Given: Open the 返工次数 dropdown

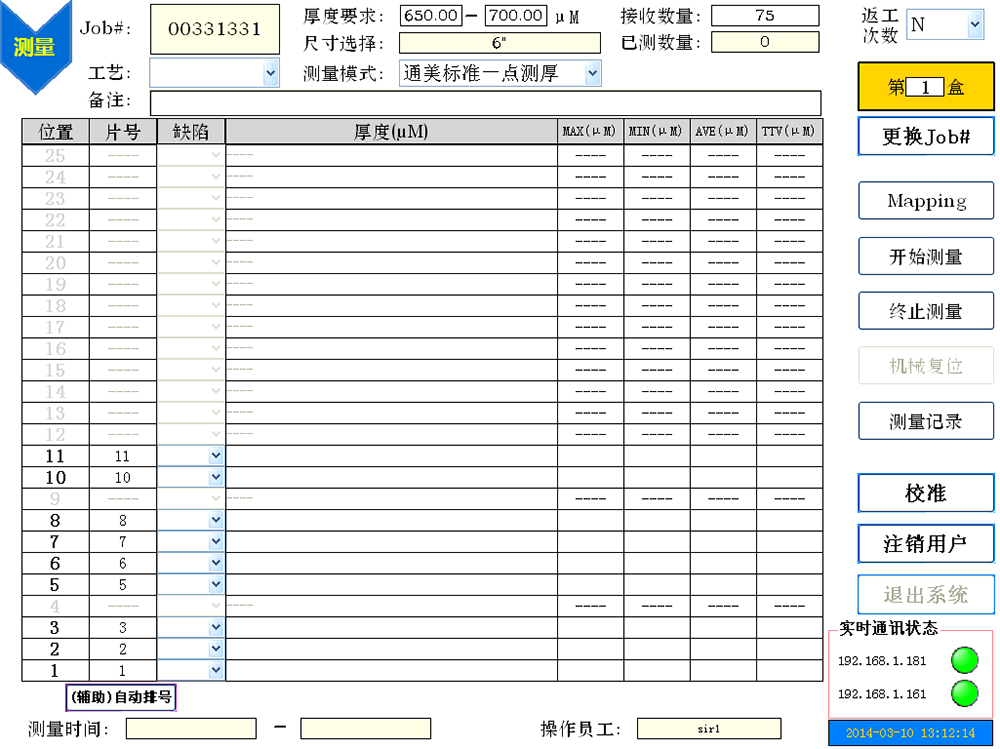Looking at the screenshot, I should [974, 25].
